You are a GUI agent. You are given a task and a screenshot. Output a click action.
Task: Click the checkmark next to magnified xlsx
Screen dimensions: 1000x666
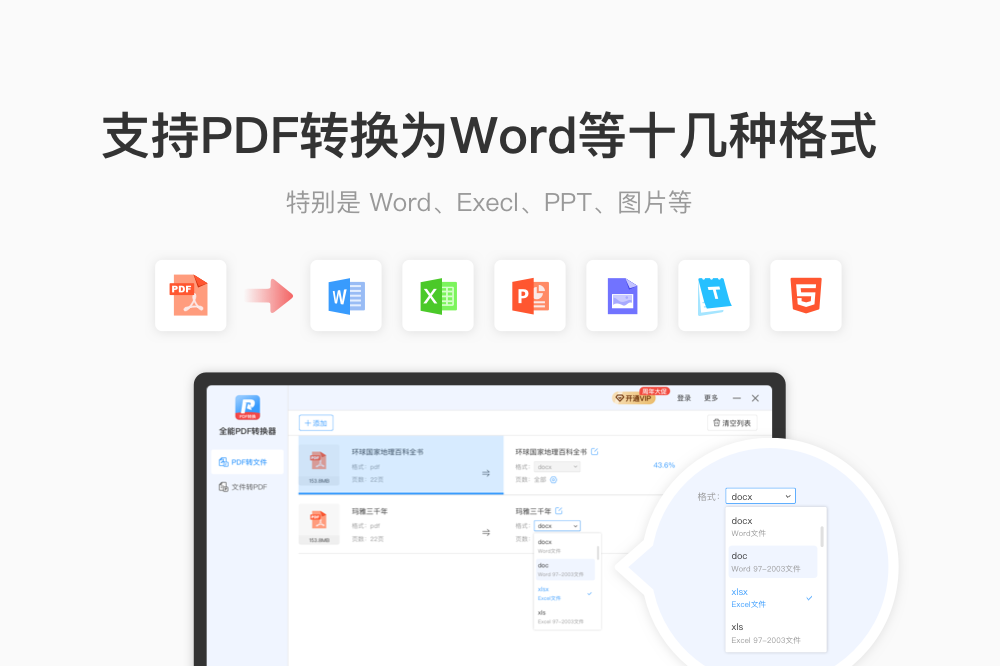tap(809, 598)
